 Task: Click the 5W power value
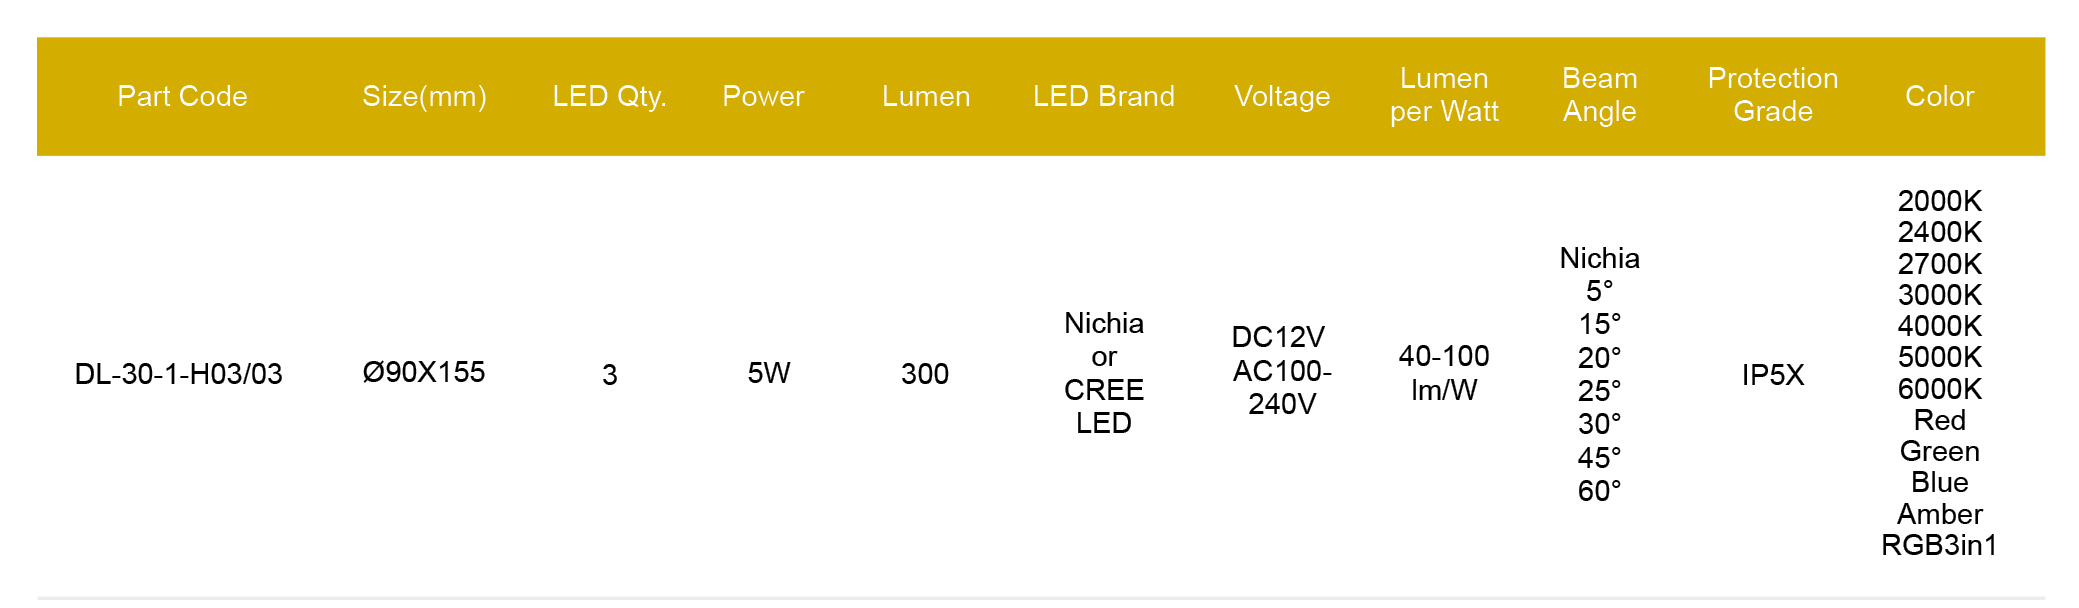tap(769, 373)
